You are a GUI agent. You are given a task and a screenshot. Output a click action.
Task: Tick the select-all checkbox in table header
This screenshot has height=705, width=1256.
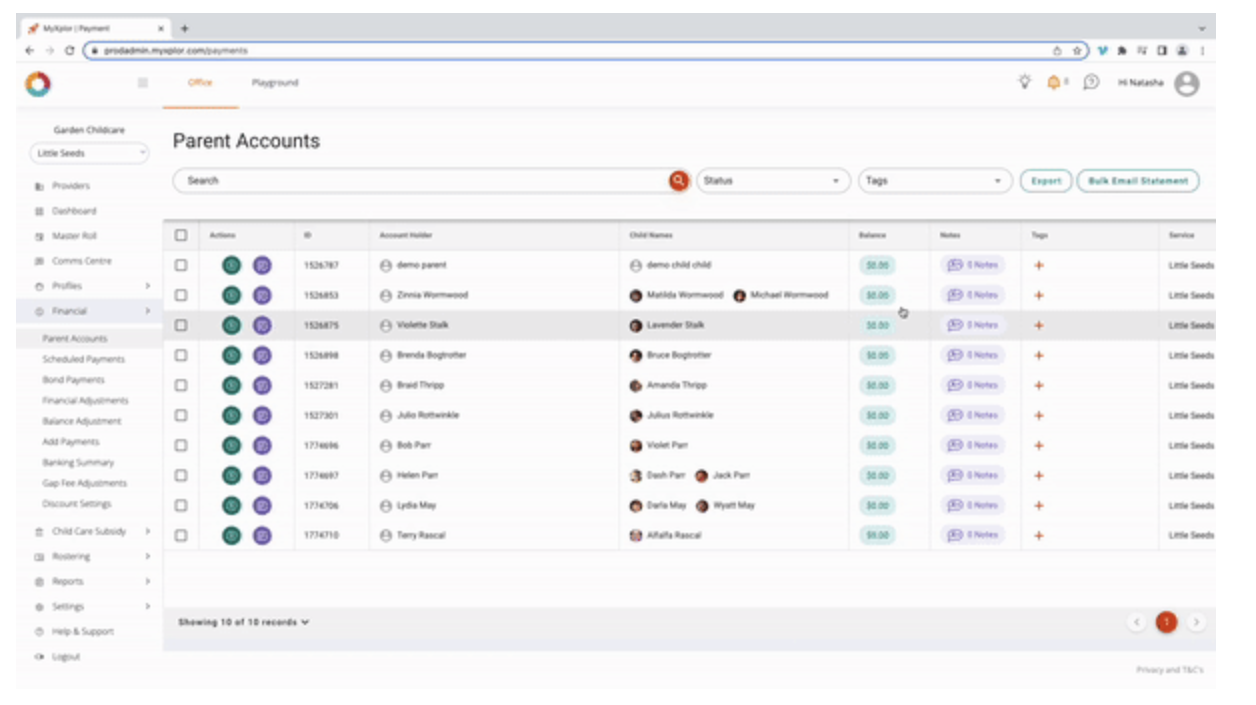coord(181,235)
